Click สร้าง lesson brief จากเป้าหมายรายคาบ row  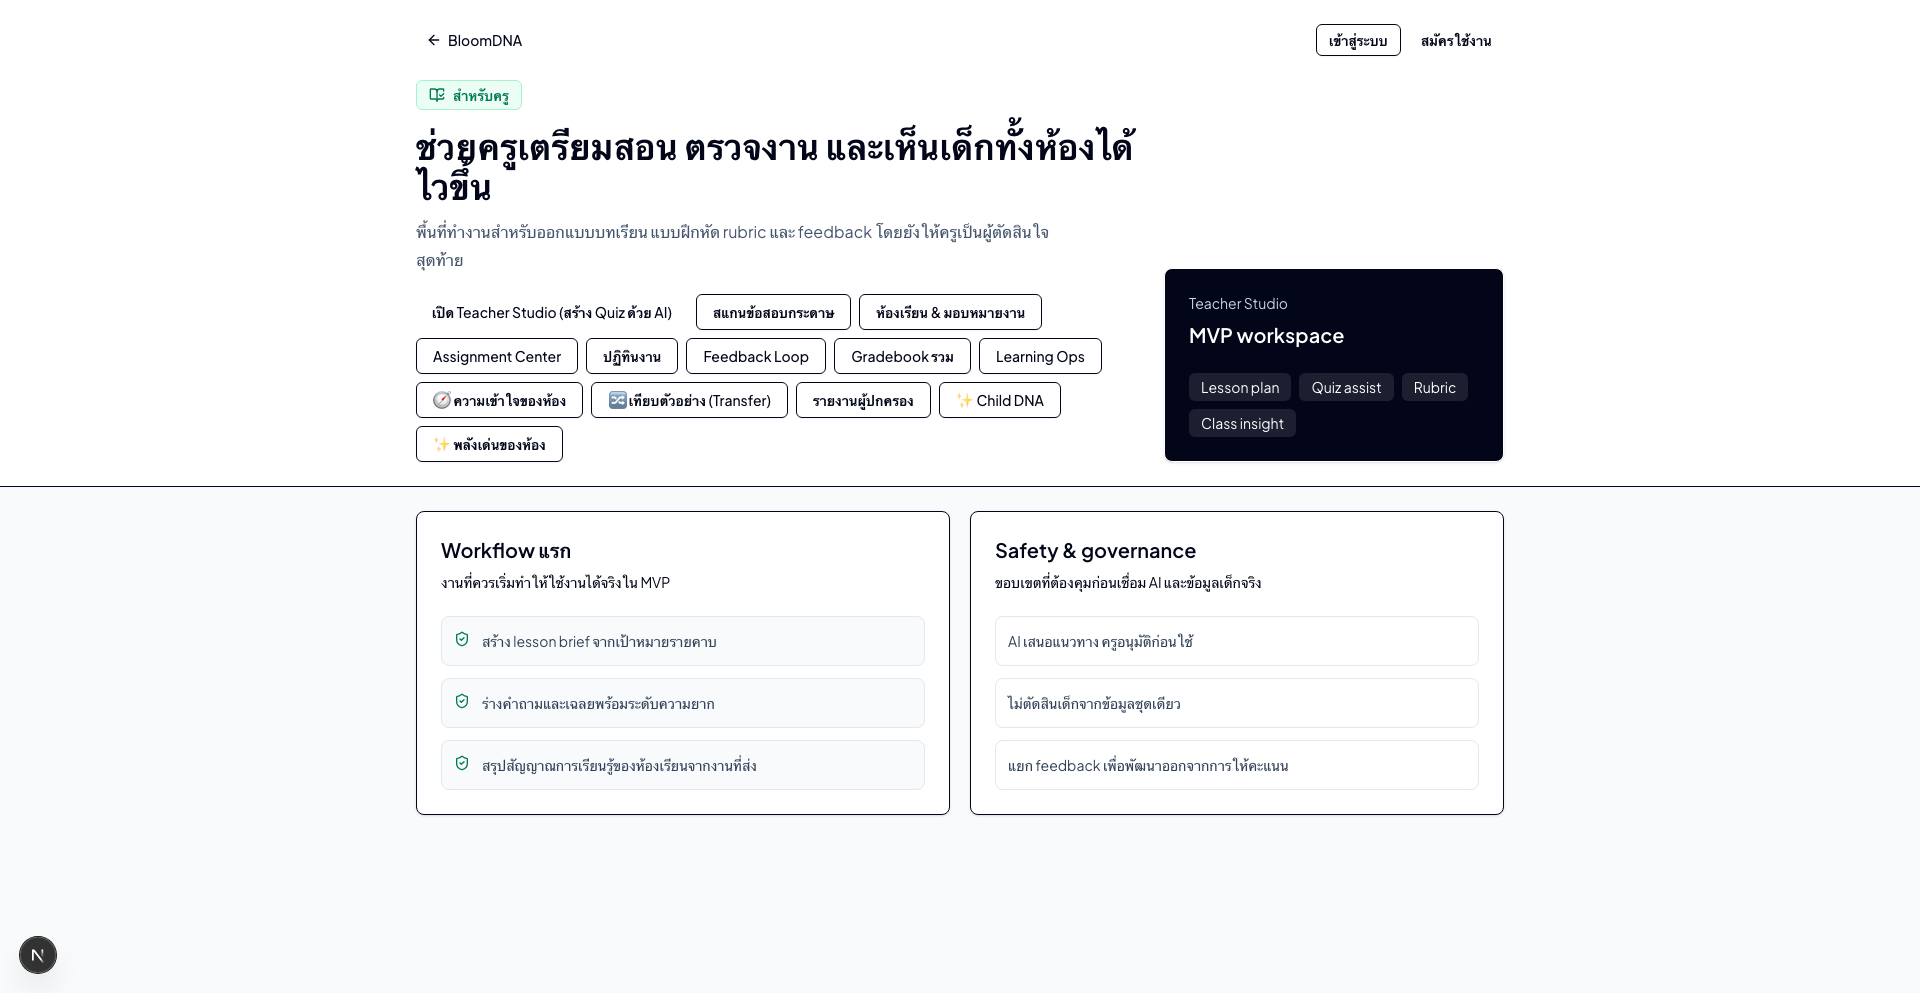pyautogui.click(x=683, y=641)
